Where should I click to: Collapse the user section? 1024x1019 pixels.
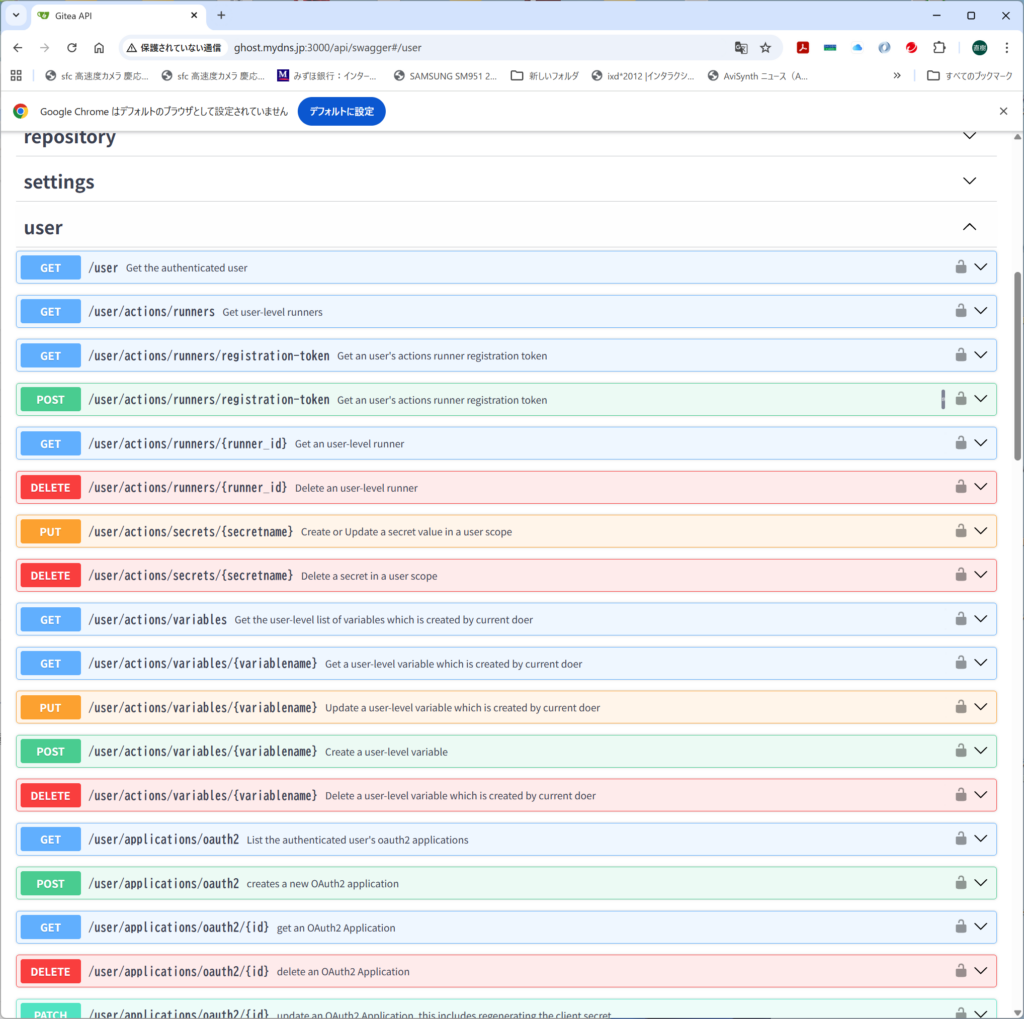tap(968, 227)
